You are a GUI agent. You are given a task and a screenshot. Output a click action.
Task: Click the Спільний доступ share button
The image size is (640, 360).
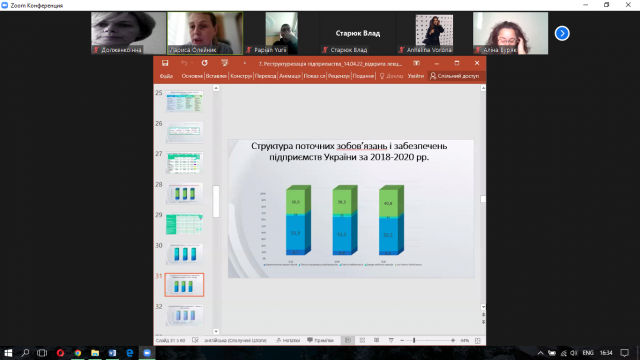point(454,76)
